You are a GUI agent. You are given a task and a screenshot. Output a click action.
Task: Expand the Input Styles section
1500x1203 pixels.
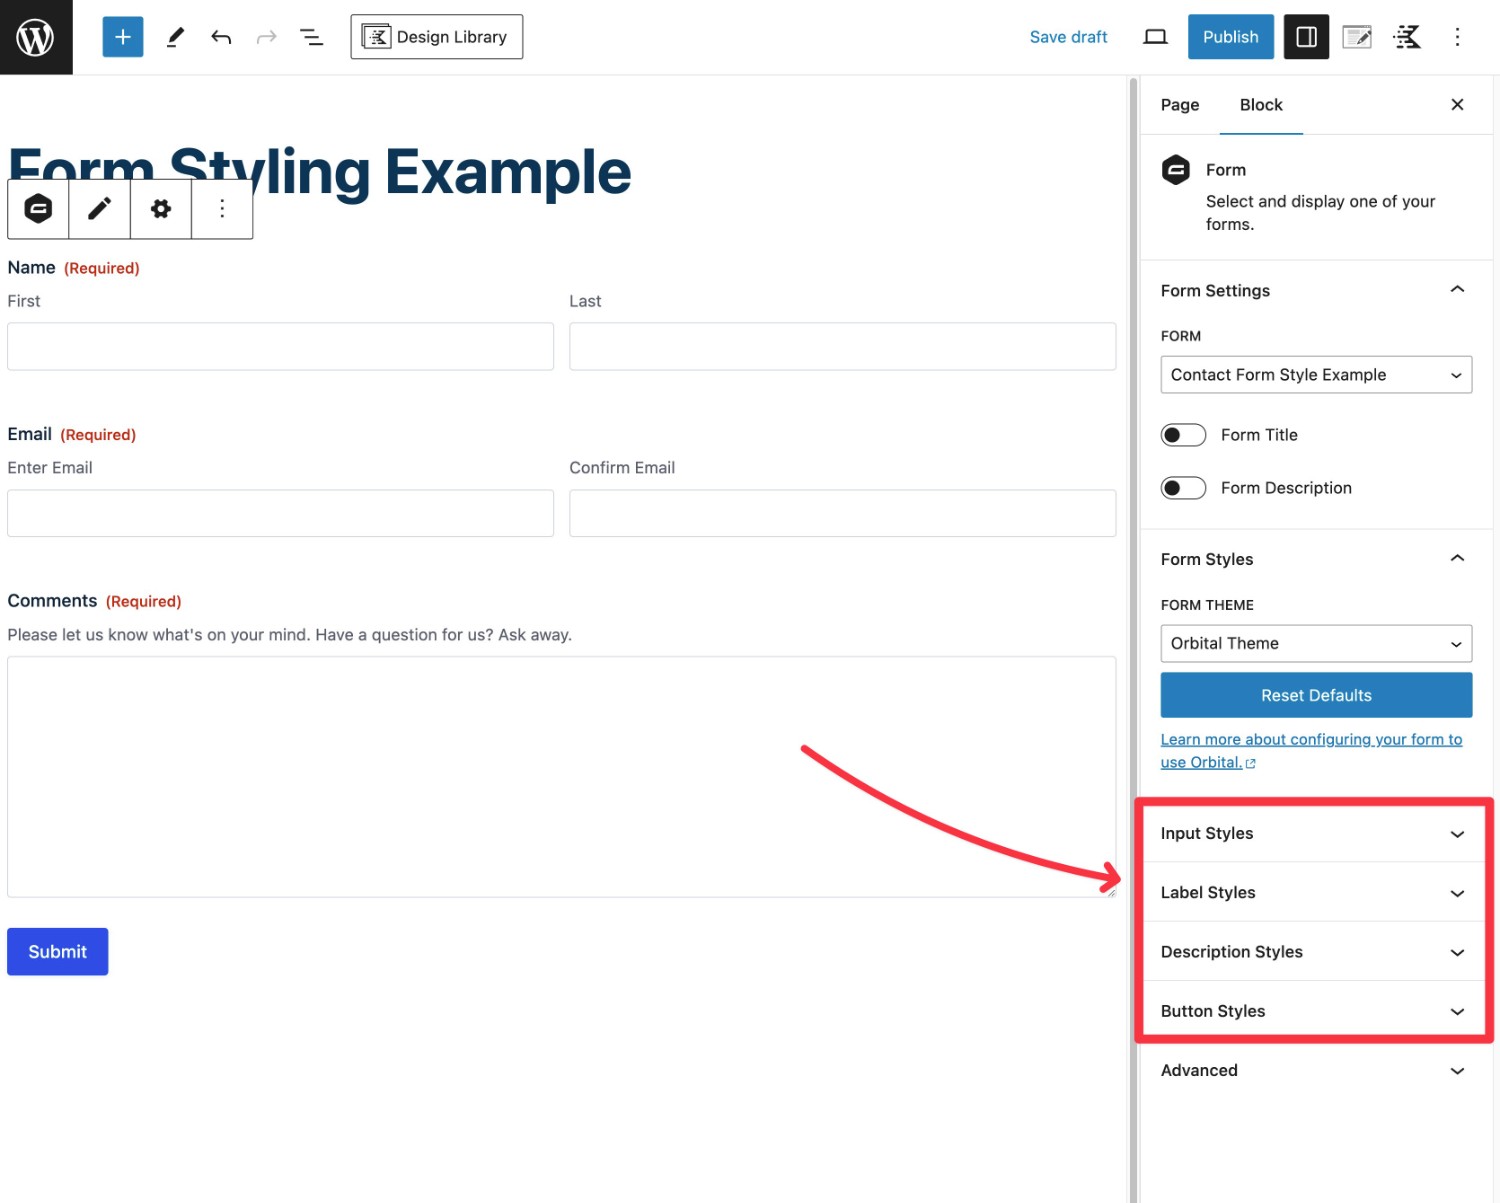[1313, 834]
